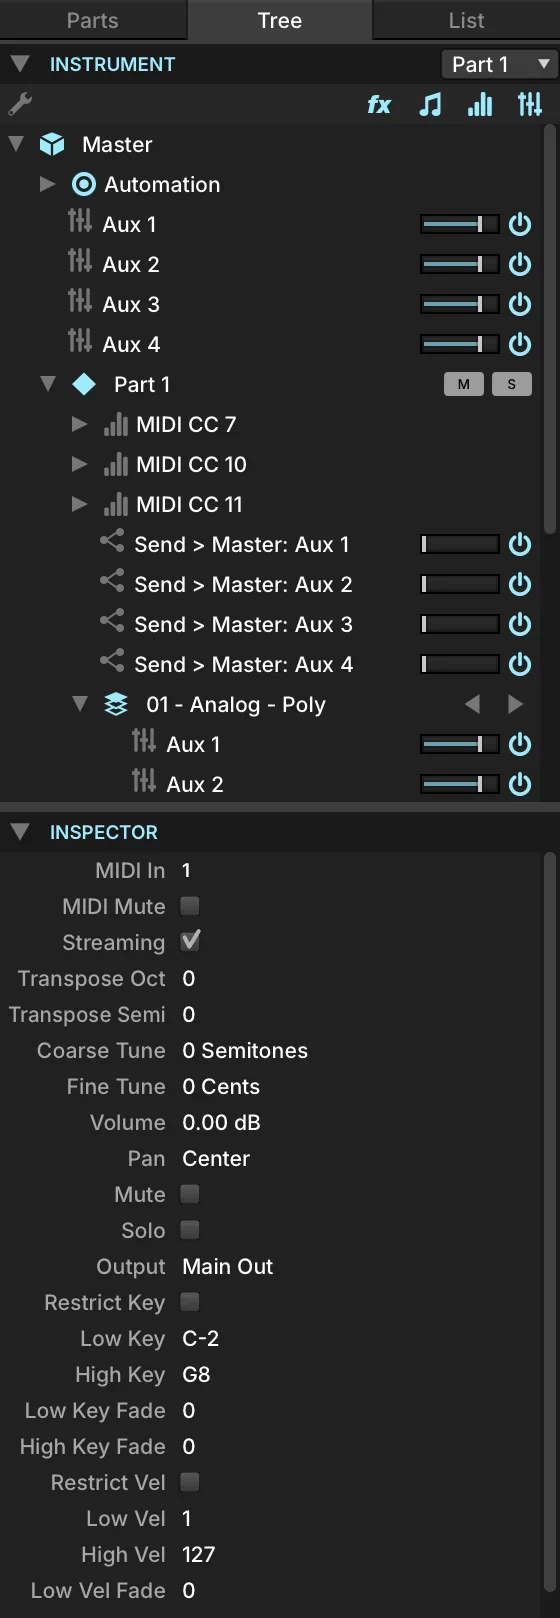Solo Part 1 with the S button
560x1618 pixels.
512,384
